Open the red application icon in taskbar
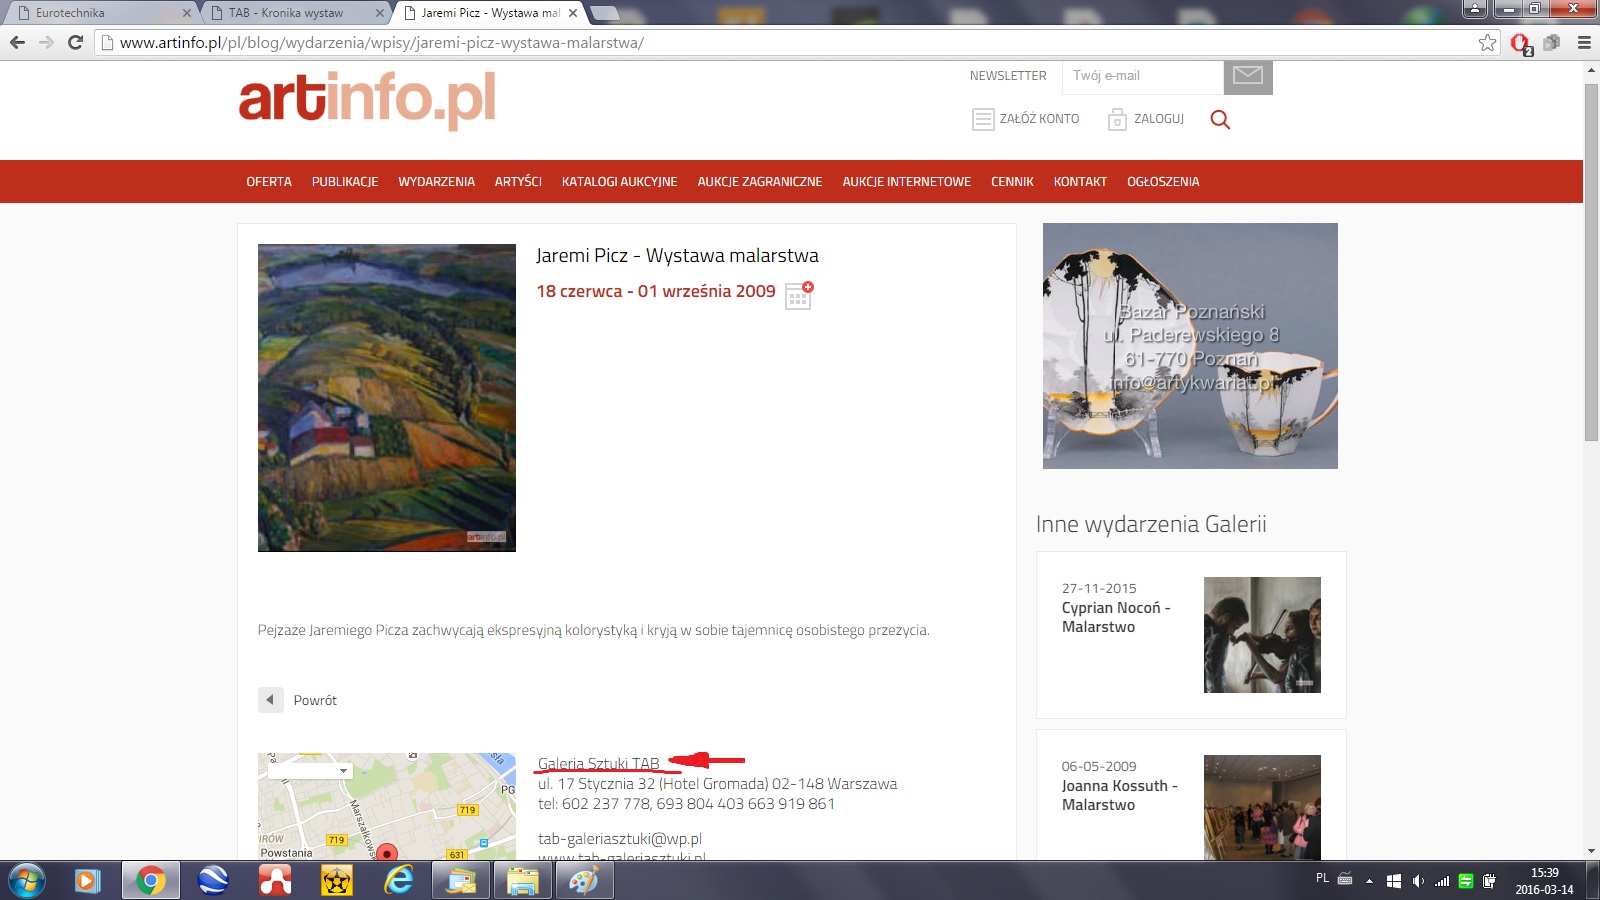Screen dimensions: 1600x900 275,881
